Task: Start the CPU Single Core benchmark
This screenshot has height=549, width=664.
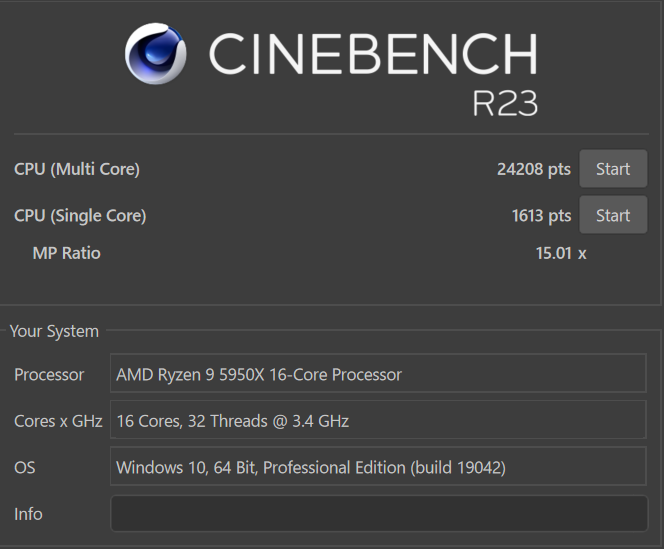Action: pyautogui.click(x=613, y=215)
